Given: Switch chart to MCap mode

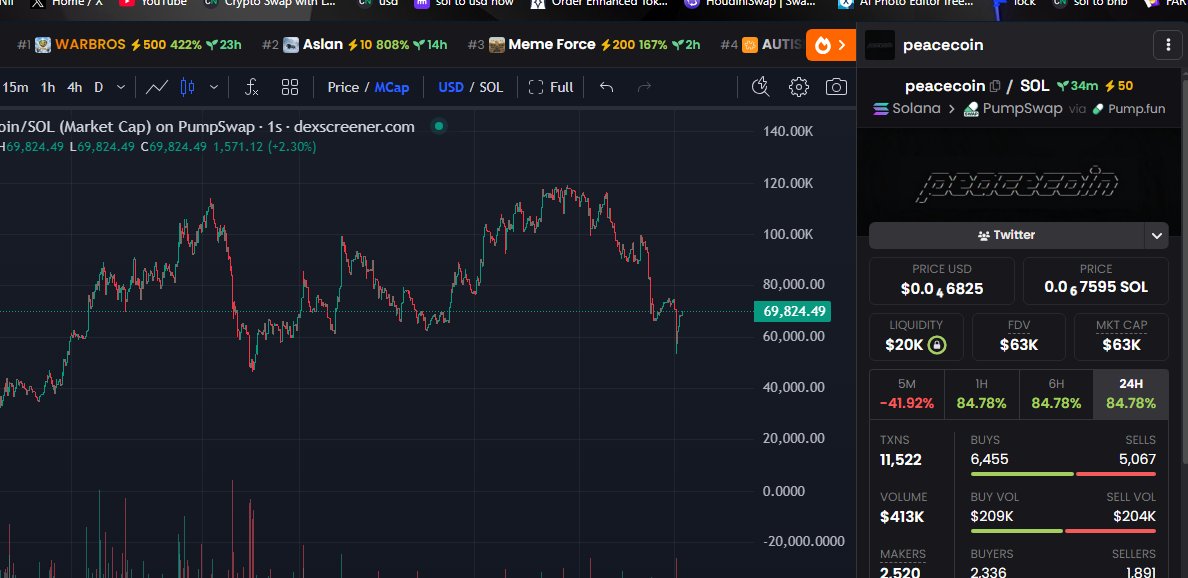Looking at the screenshot, I should 392,87.
